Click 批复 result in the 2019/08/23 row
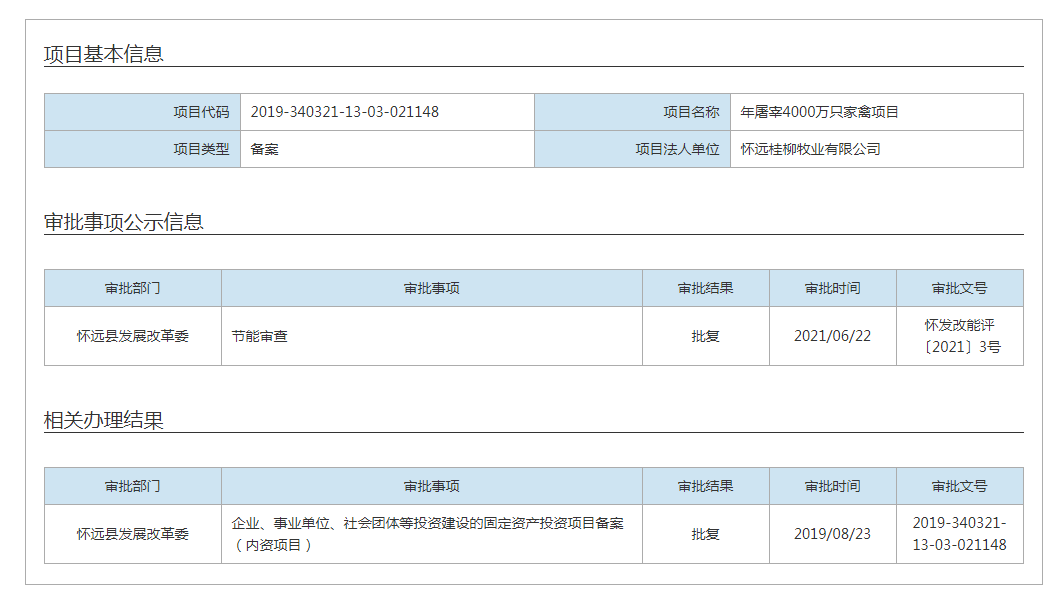Image resolution: width=1064 pixels, height=596 pixels. 705,534
